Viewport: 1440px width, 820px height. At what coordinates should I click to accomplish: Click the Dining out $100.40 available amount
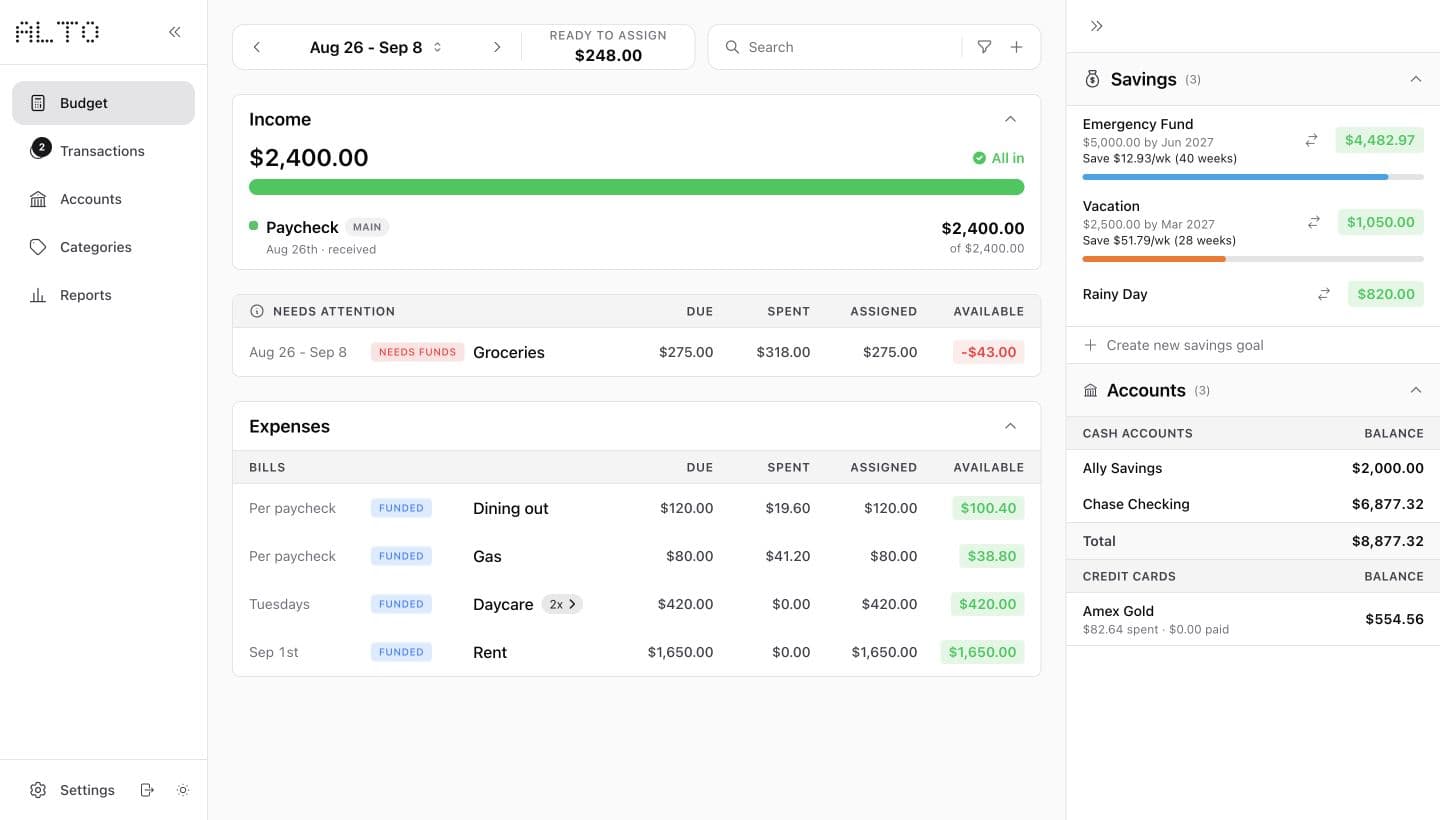point(988,508)
